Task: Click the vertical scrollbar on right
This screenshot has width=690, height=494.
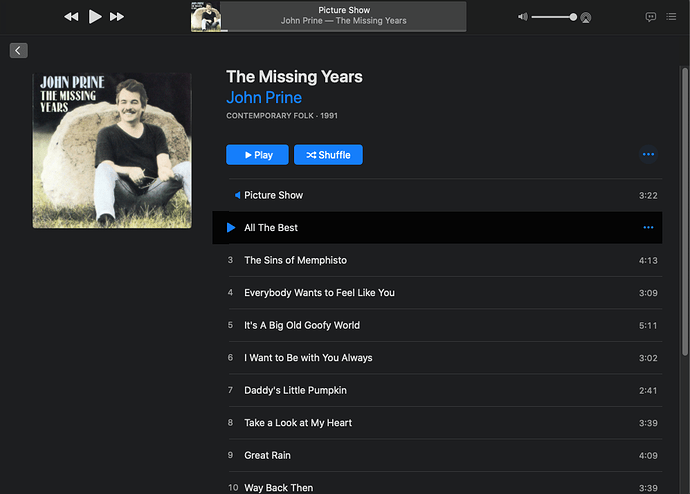Action: (x=685, y=211)
